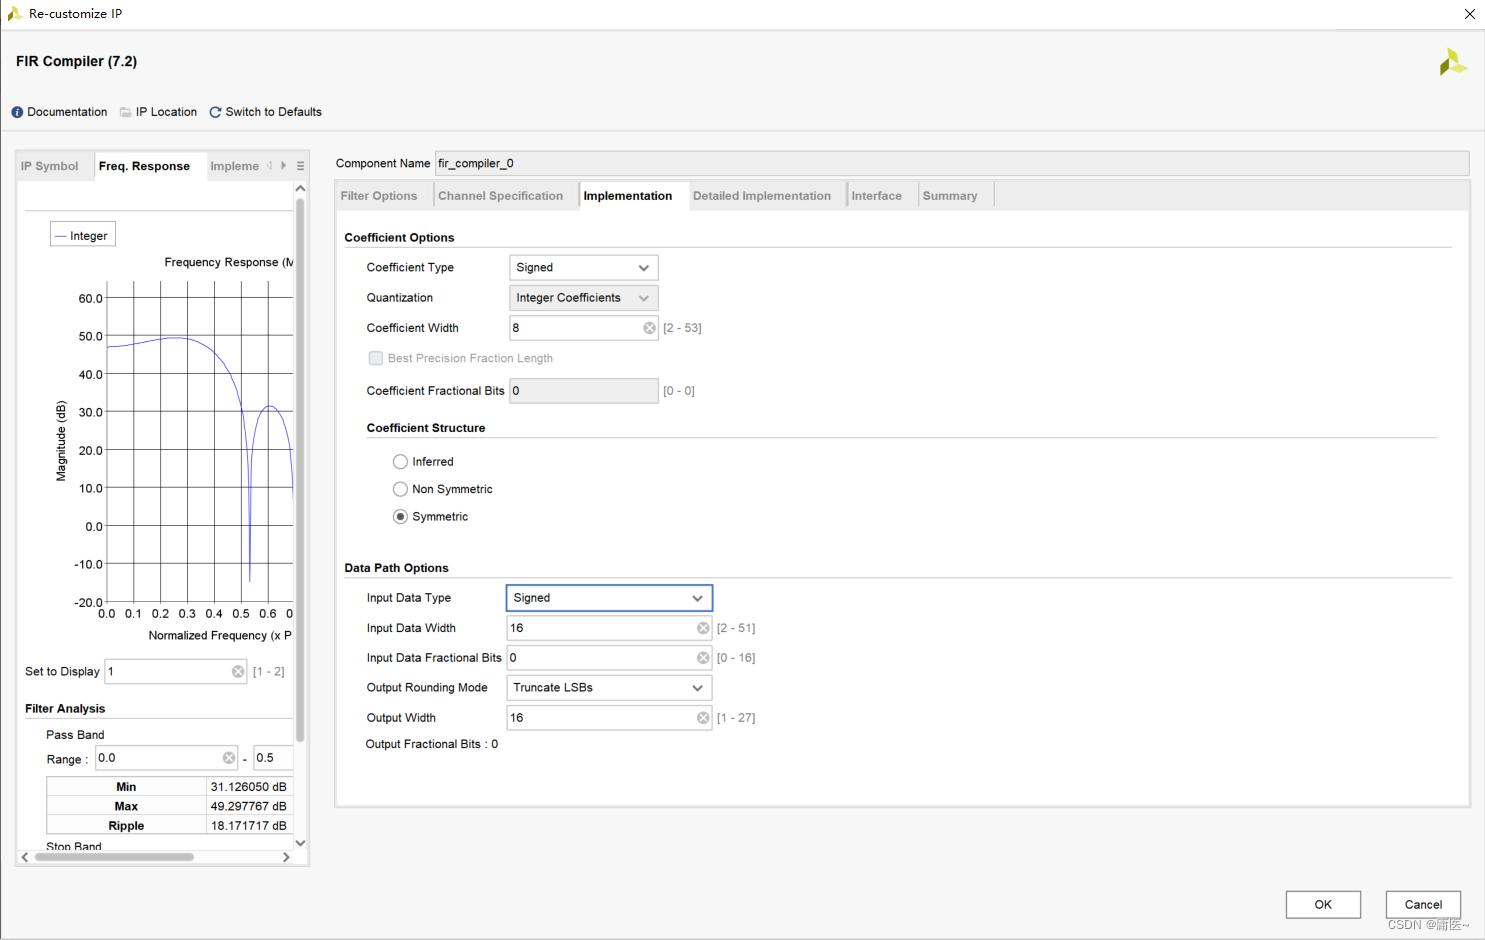Click the left panel scroll right arrow
The image size is (1485, 940).
click(x=286, y=857)
